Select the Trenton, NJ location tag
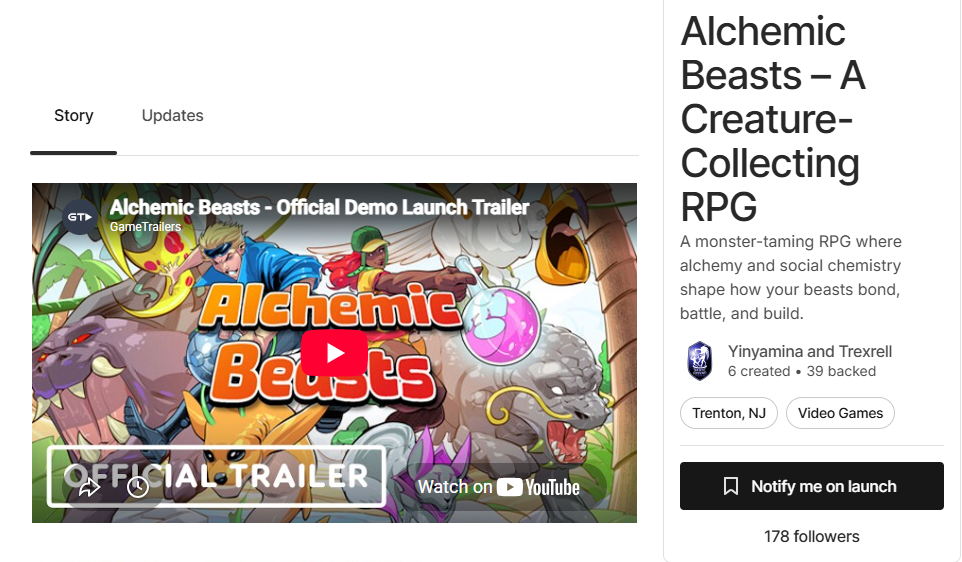This screenshot has height=562, width=962. [729, 413]
